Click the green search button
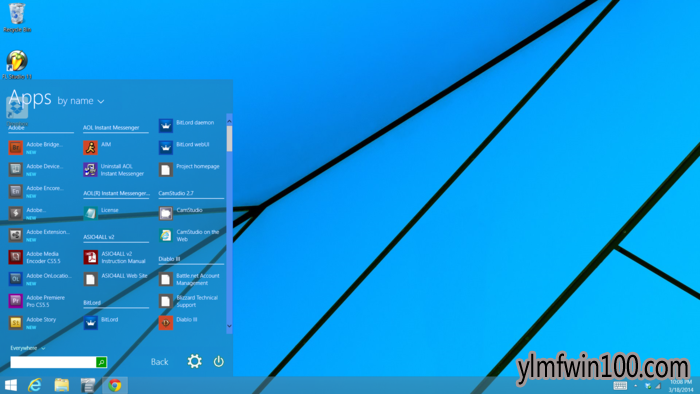 (x=101, y=362)
